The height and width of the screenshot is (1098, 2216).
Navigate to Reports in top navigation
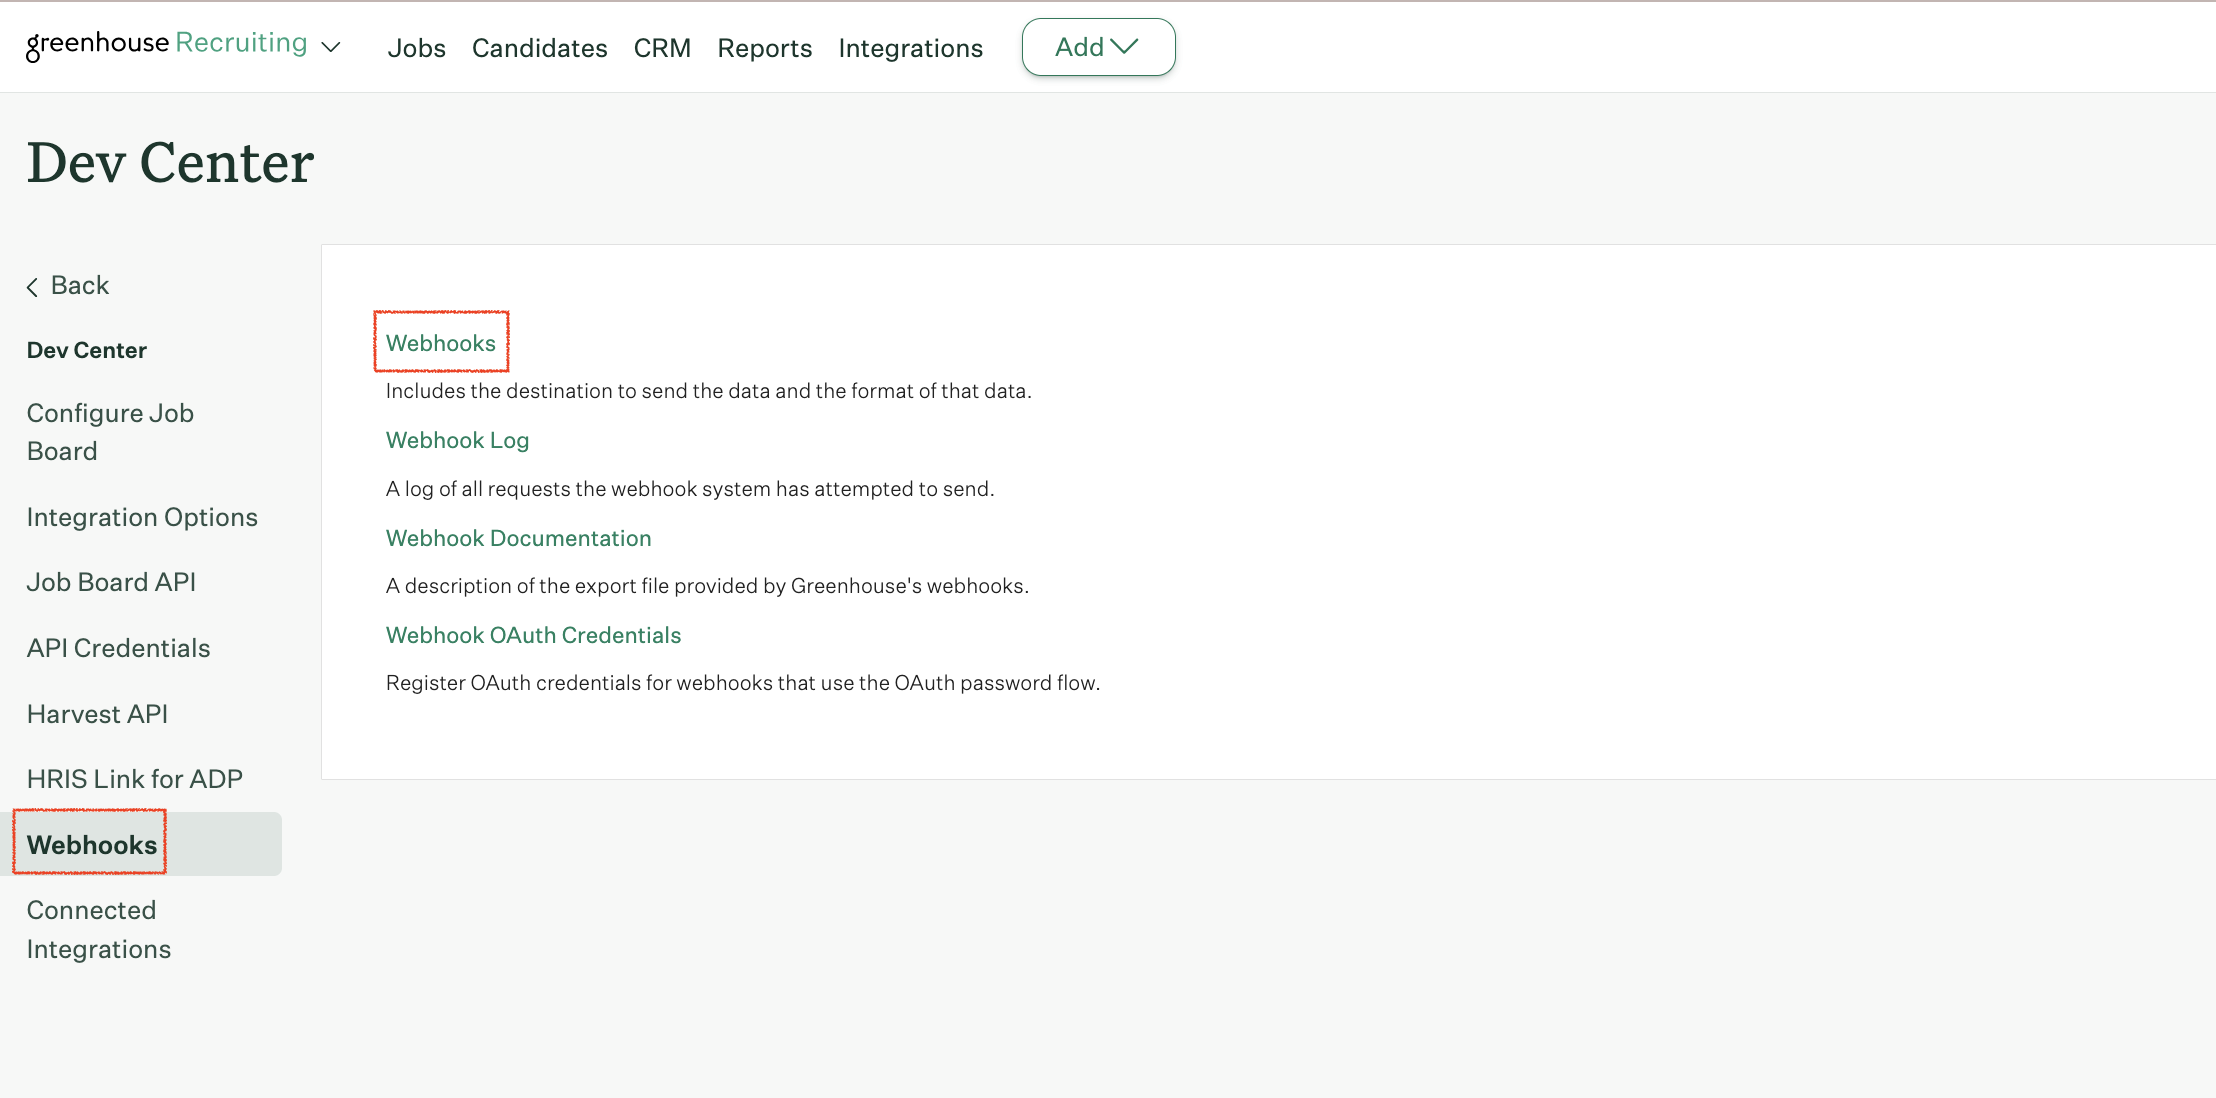pos(764,48)
